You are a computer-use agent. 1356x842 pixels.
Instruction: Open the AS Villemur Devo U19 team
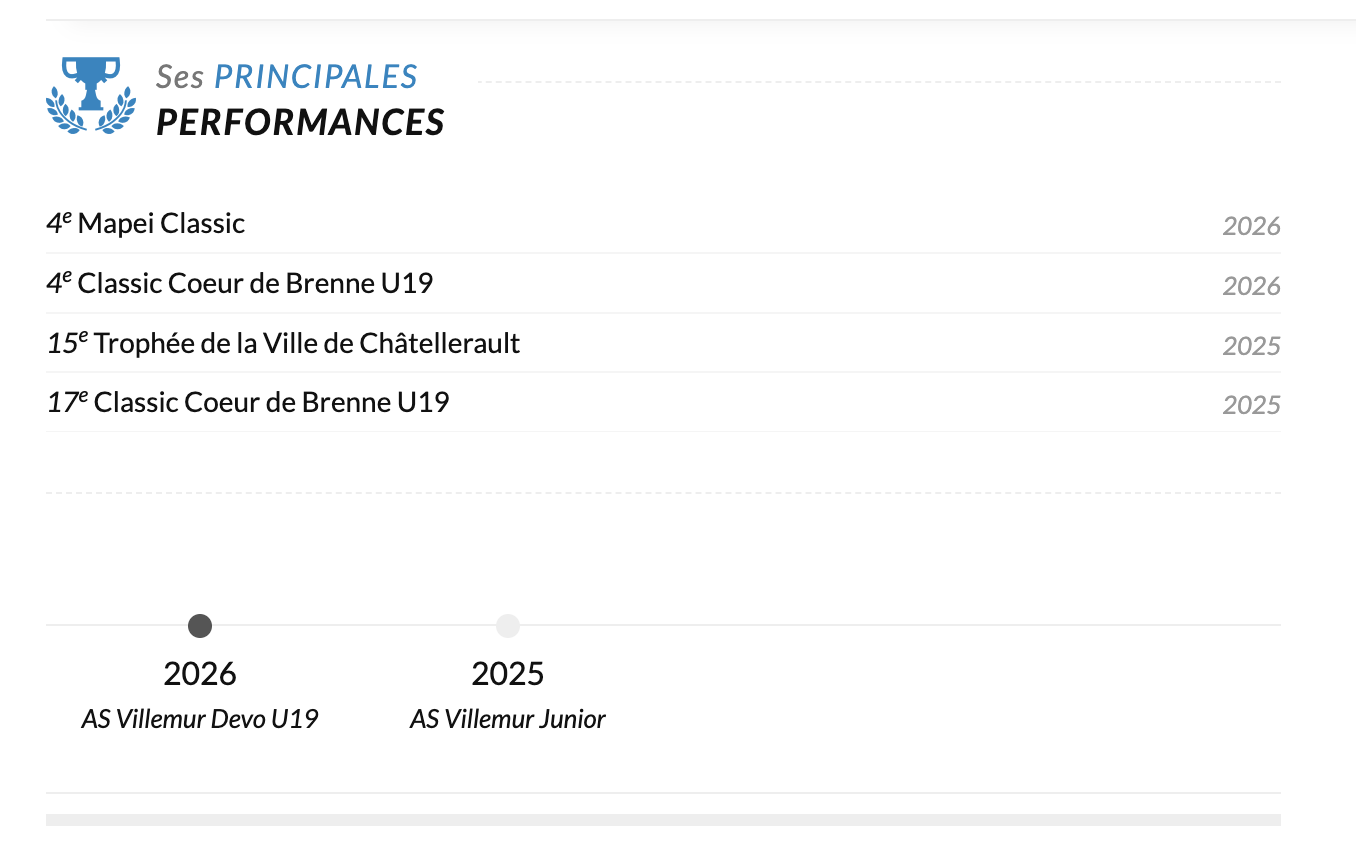[200, 719]
